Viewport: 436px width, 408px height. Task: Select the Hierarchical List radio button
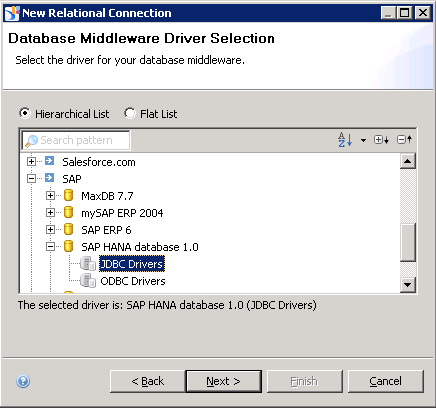(25, 113)
